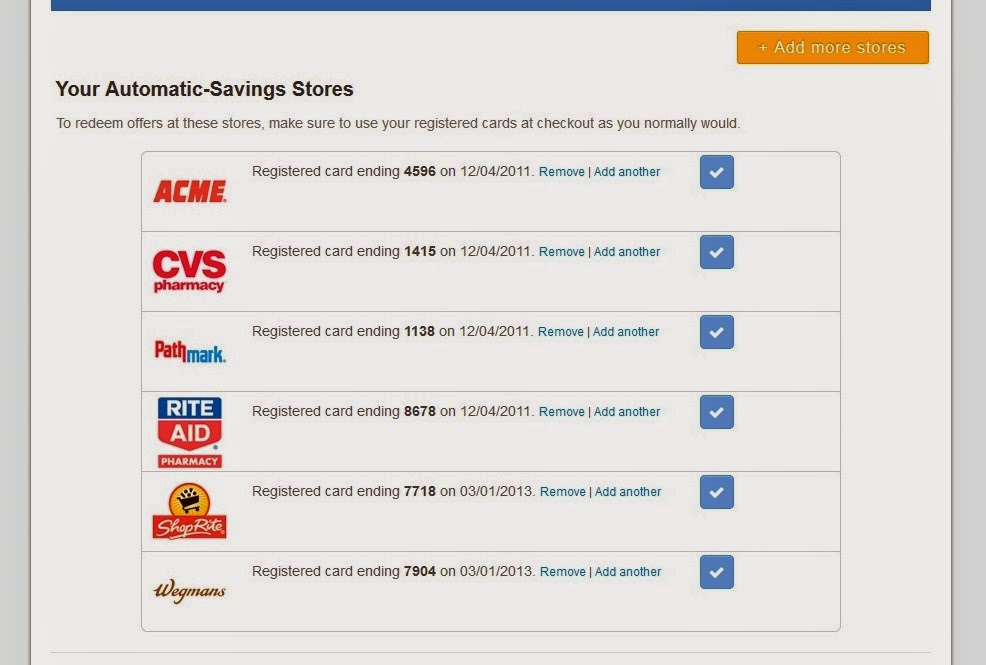Image resolution: width=986 pixels, height=665 pixels.
Task: Open the ACME store logo
Action: click(189, 191)
